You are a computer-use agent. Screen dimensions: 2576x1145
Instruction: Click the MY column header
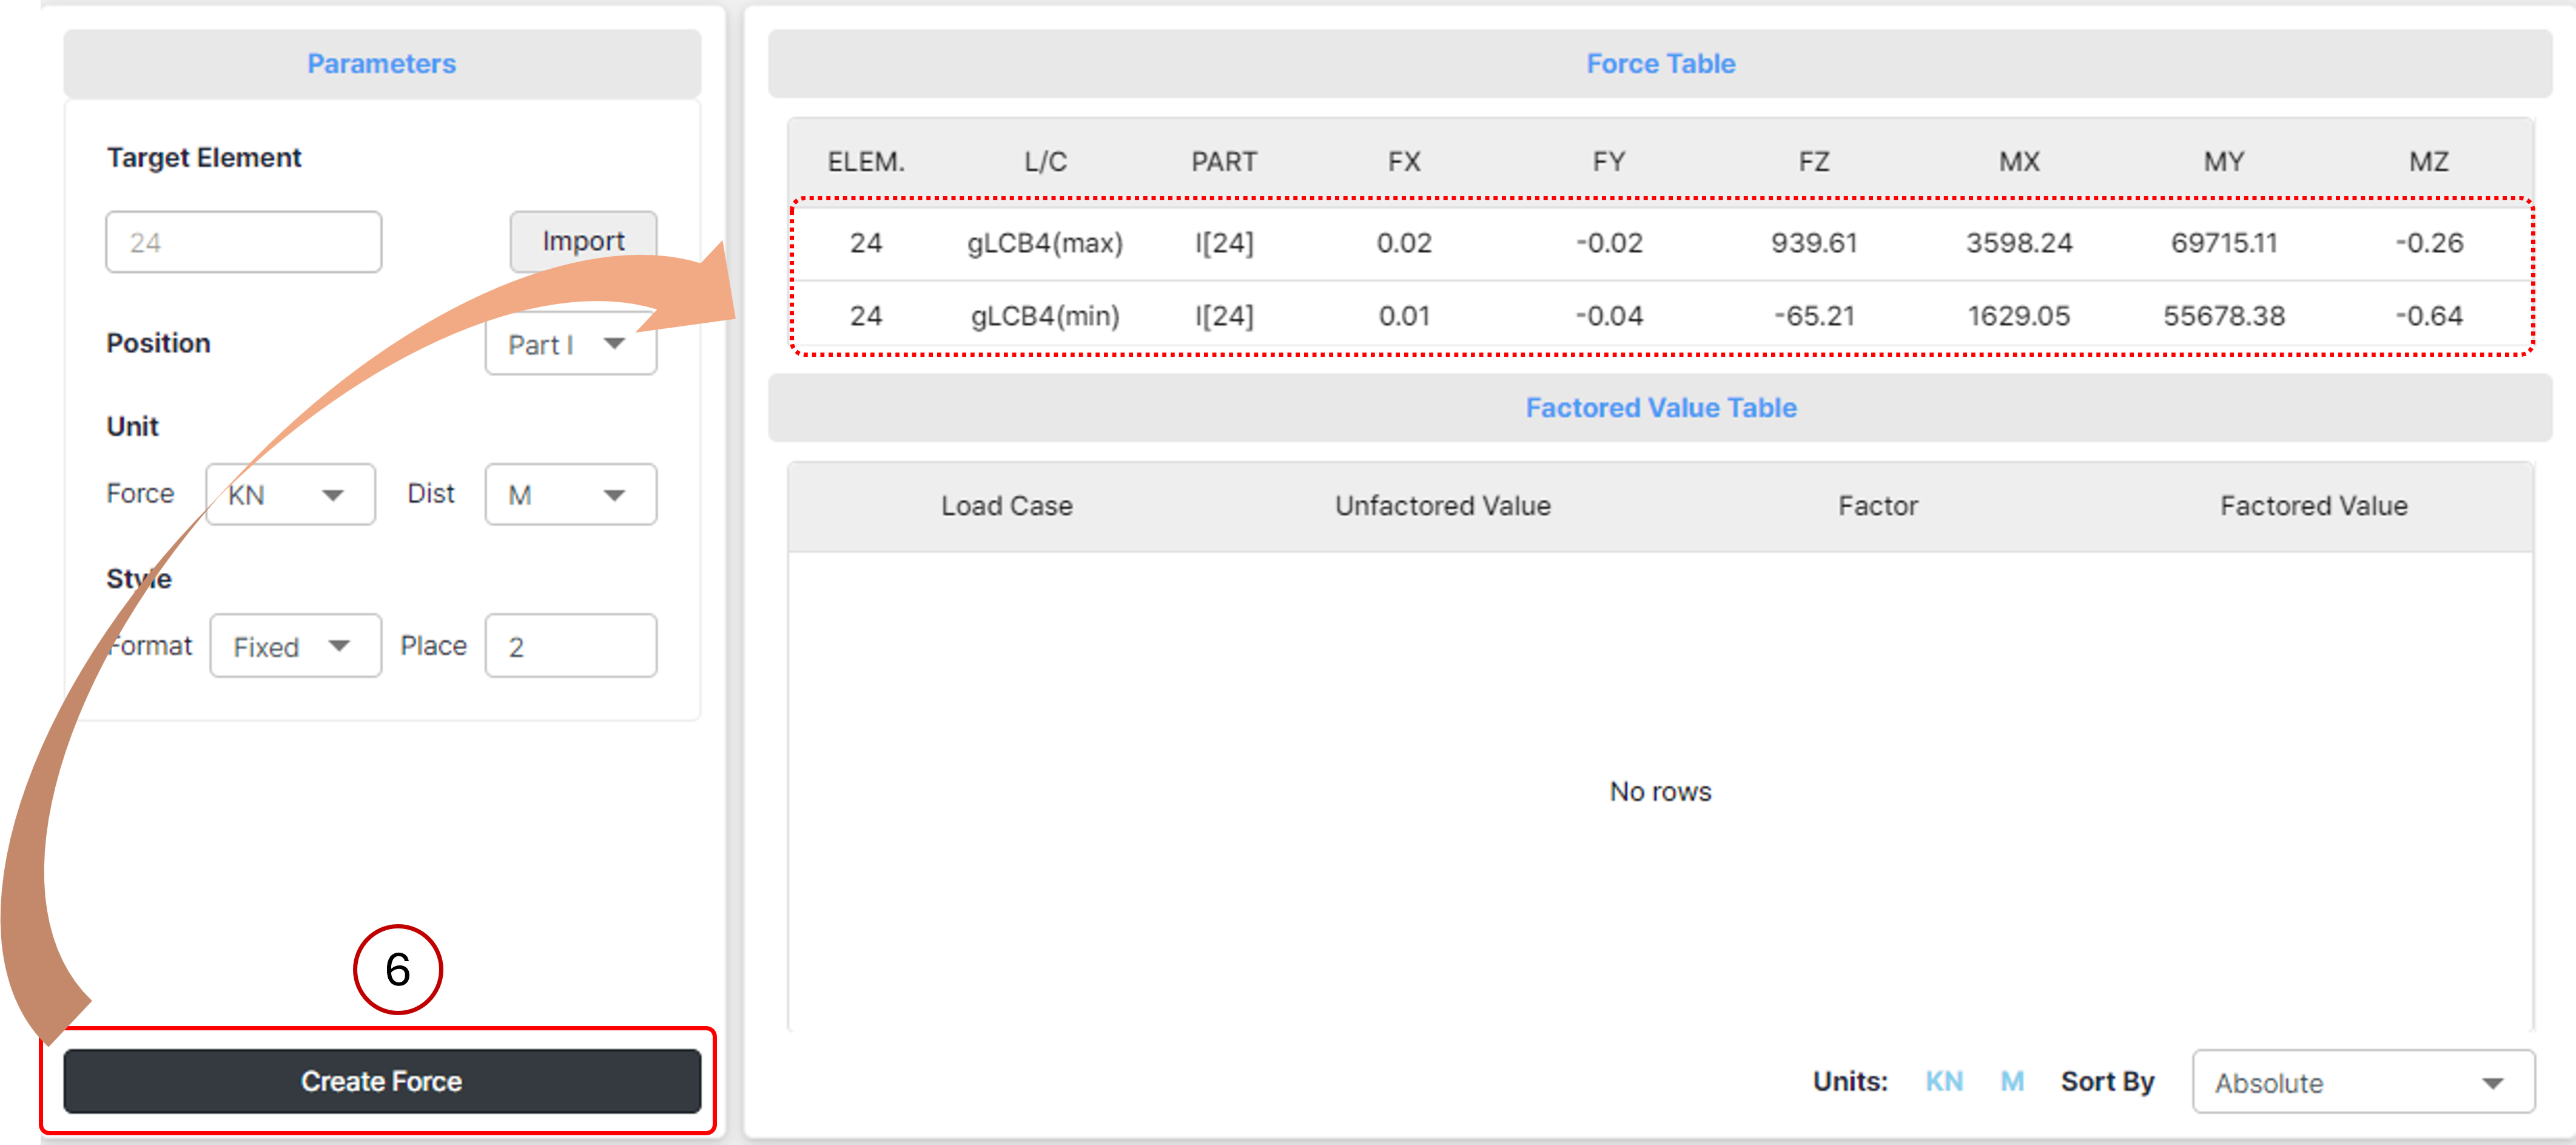click(x=2224, y=162)
